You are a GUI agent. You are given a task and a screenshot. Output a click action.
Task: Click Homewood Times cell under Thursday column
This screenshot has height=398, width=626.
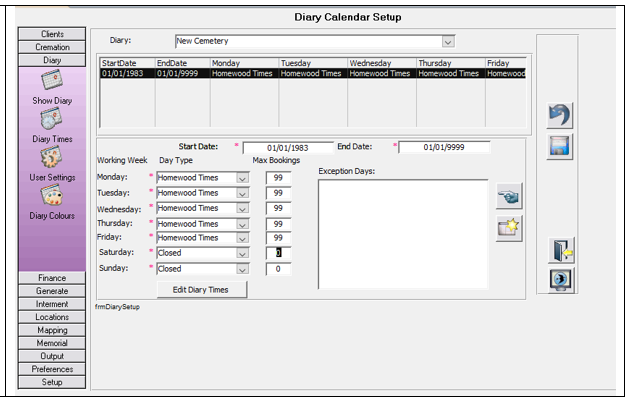pyautogui.click(x=451, y=73)
